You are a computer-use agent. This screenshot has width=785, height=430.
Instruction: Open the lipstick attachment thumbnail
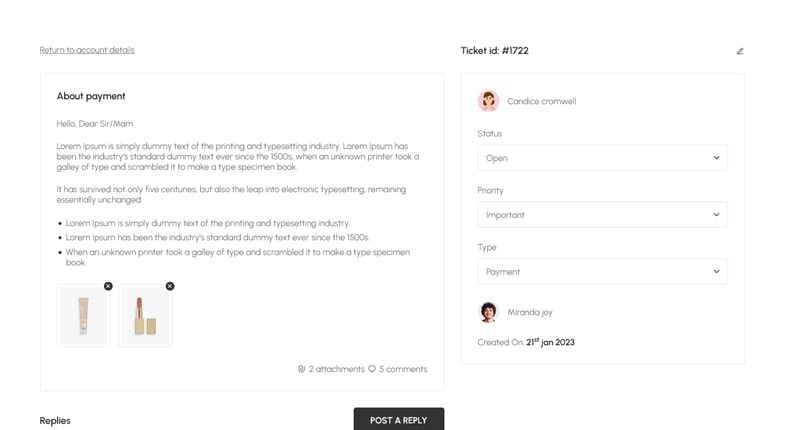145,316
